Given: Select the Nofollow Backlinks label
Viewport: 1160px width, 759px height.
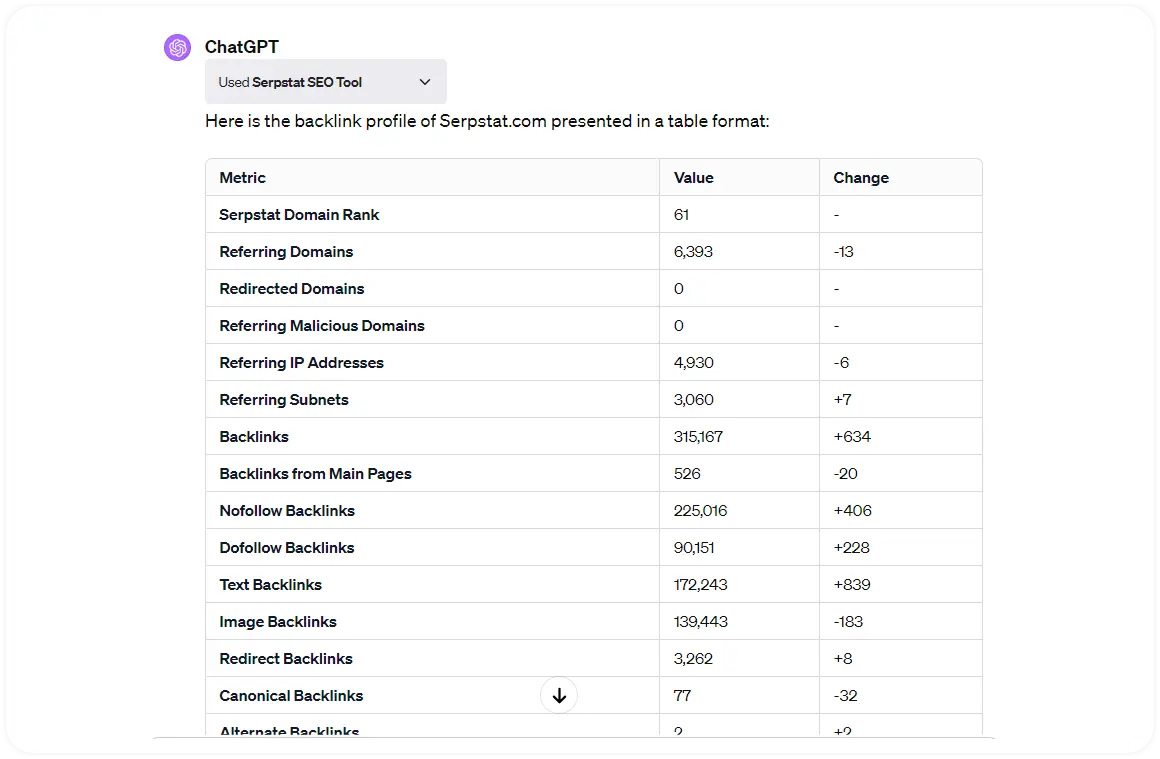Looking at the screenshot, I should click(x=287, y=510).
